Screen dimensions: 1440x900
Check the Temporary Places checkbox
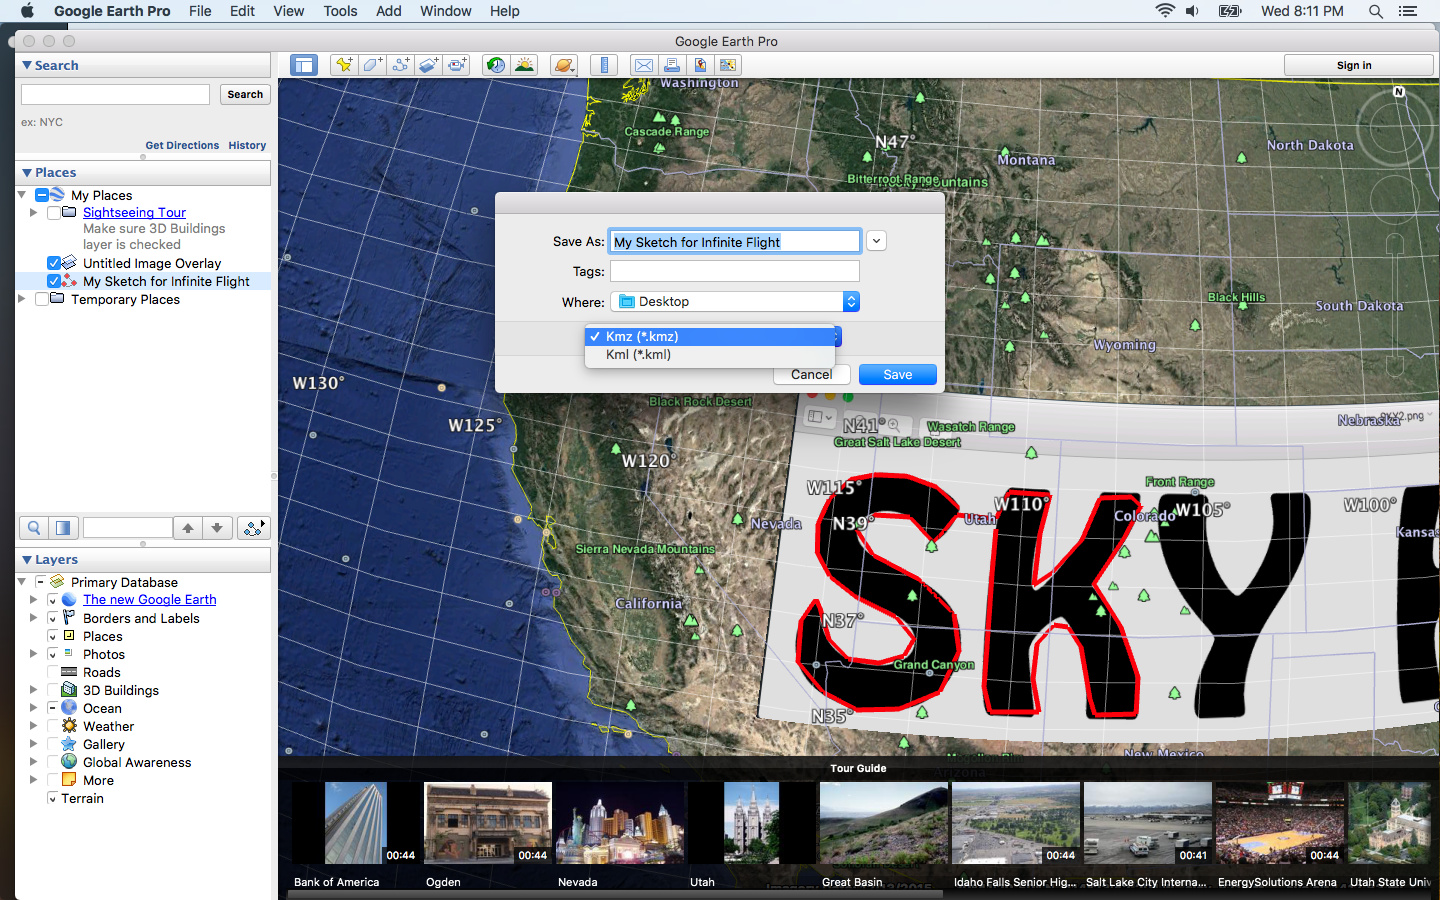[x=41, y=299]
